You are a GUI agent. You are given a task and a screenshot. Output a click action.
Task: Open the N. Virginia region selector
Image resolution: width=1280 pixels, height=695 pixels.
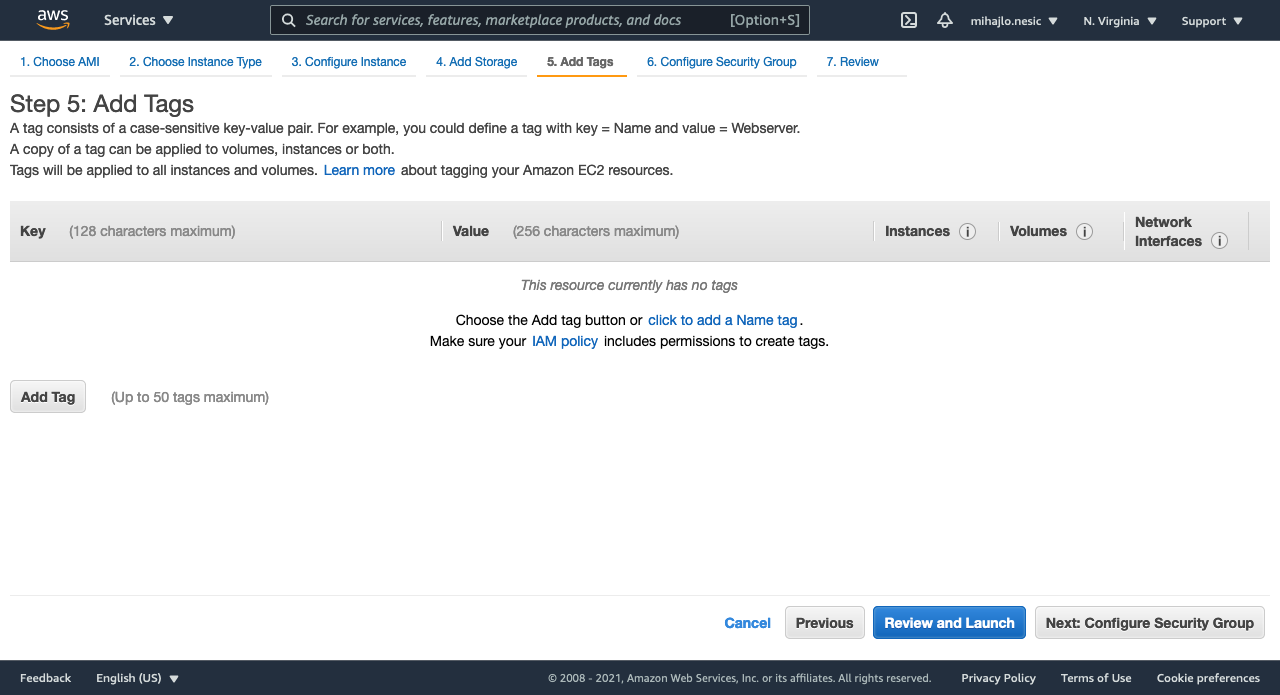tap(1120, 21)
